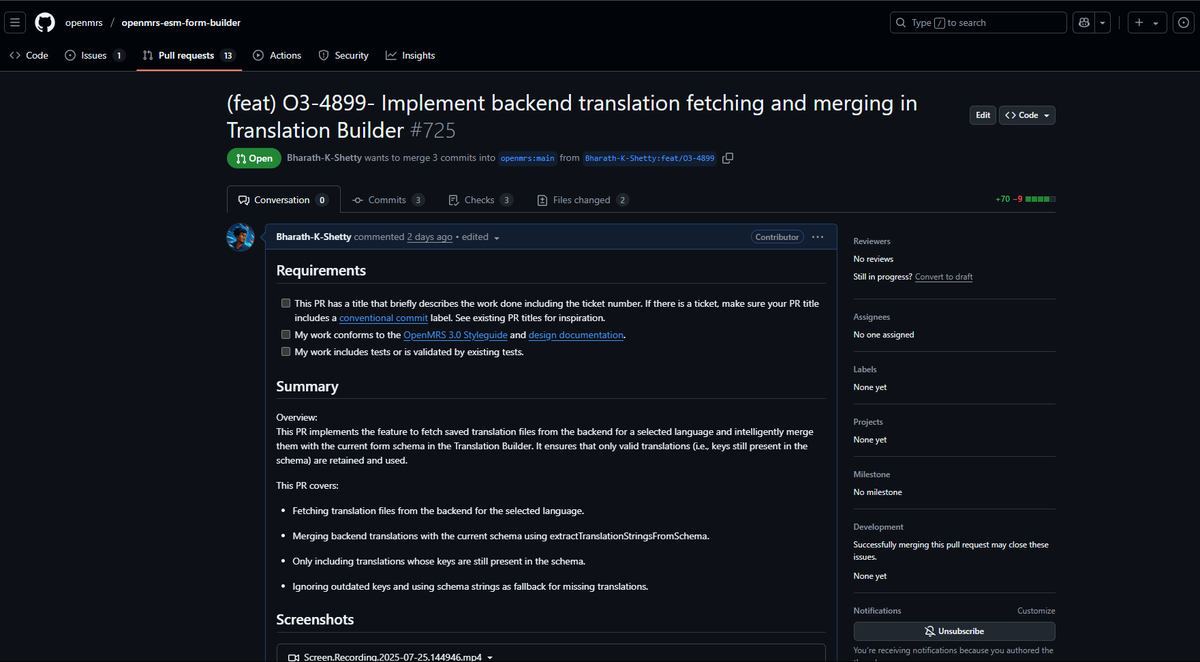Open the Milestone sidebar section
The image size is (1200, 662).
(x=872, y=474)
